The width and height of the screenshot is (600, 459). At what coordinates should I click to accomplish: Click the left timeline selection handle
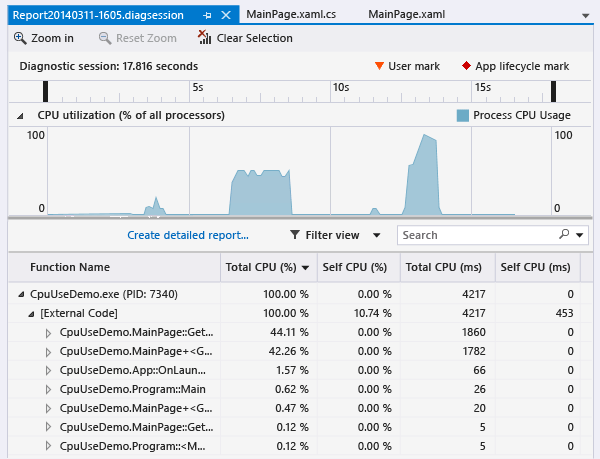[x=46, y=91]
